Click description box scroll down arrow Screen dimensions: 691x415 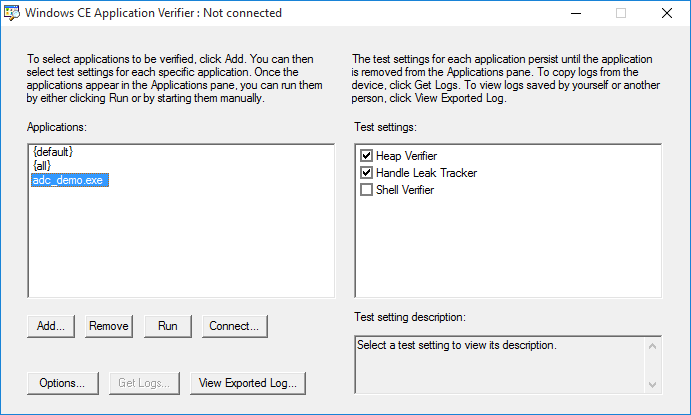[x=653, y=385]
